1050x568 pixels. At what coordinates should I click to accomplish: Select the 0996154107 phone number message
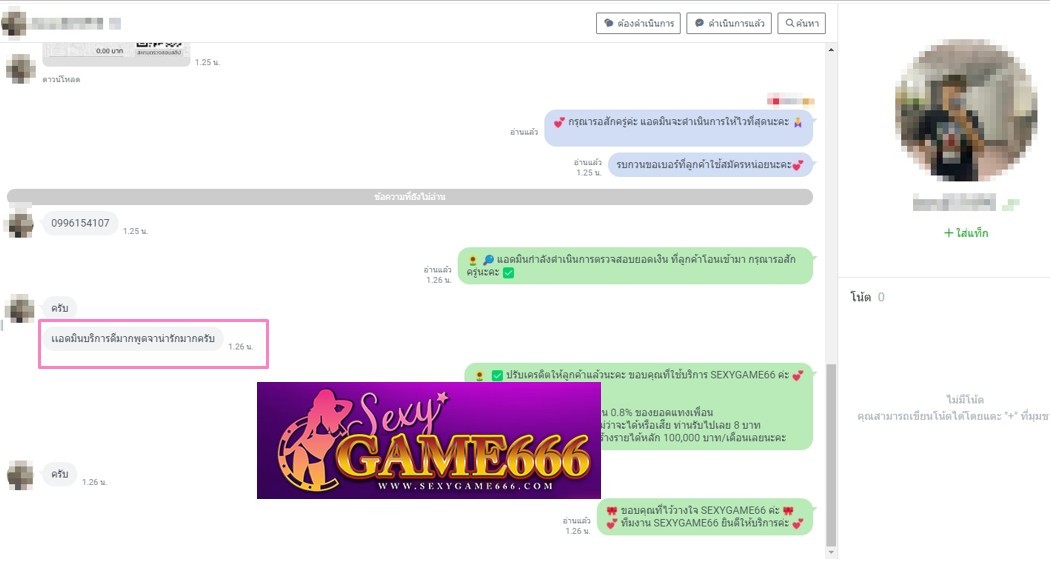click(x=80, y=223)
